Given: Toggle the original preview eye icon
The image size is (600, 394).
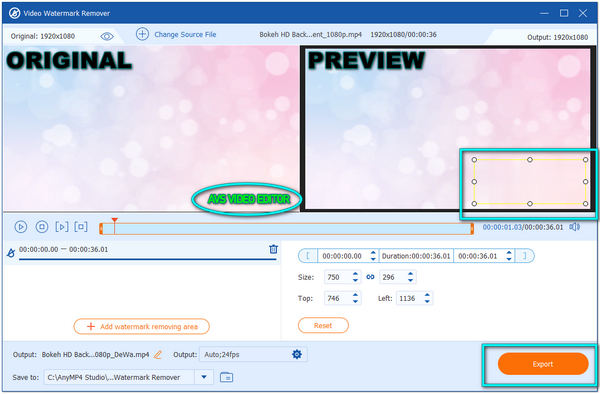Looking at the screenshot, I should pos(107,36).
